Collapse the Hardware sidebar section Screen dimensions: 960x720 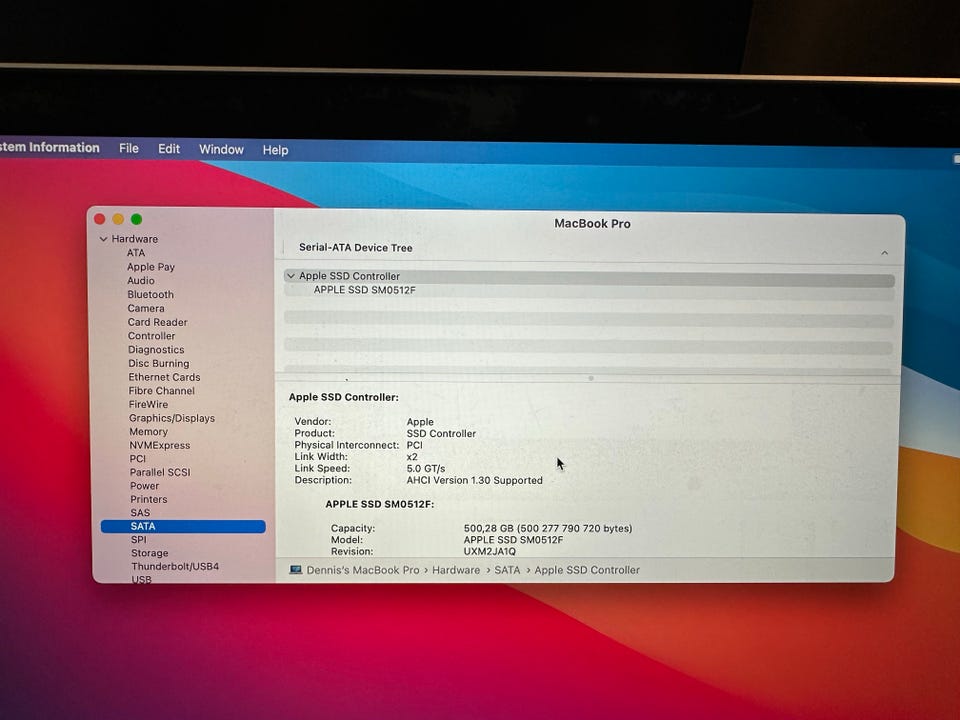[x=103, y=239]
